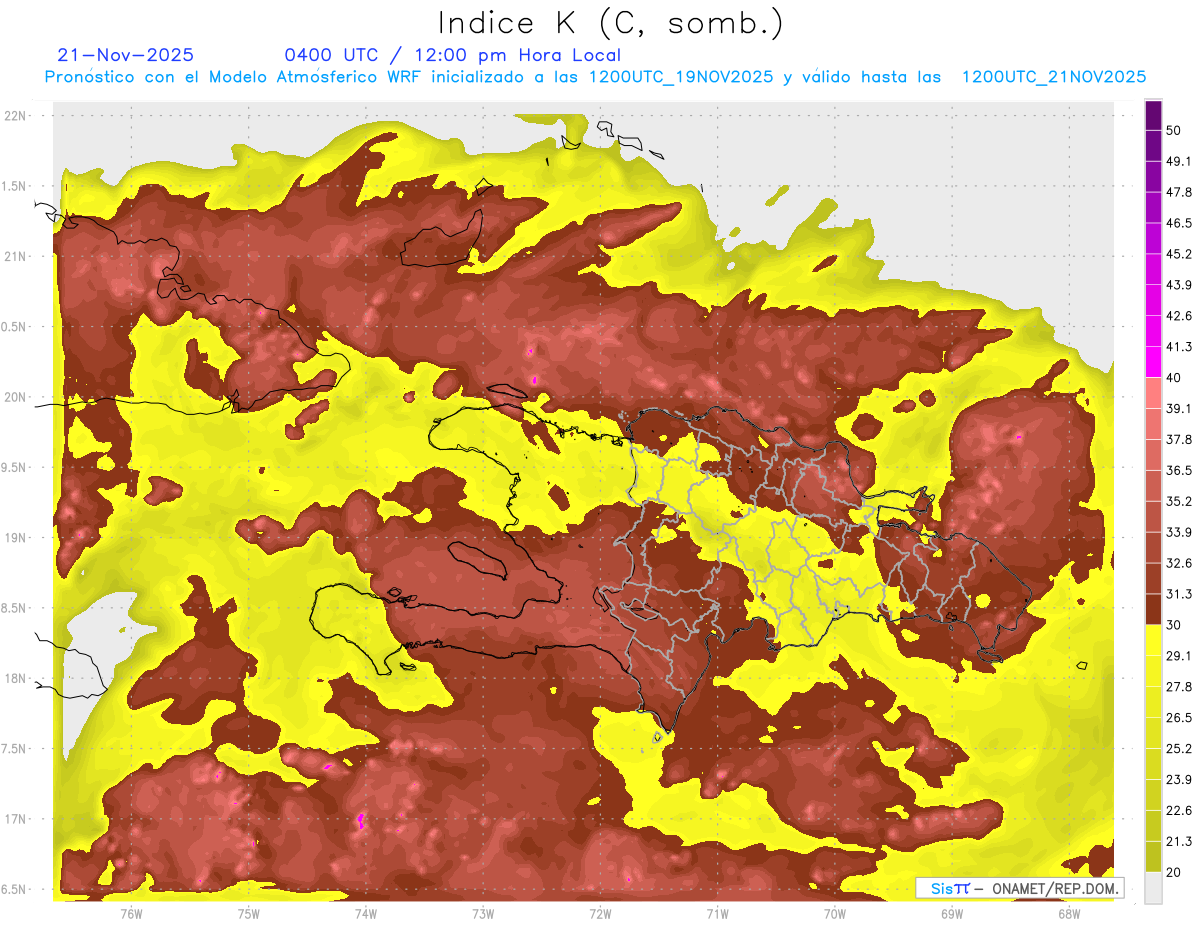Click the colorbar value "25.2"
Image resolution: width=1200 pixels, height=927 pixels.
(x=1179, y=748)
